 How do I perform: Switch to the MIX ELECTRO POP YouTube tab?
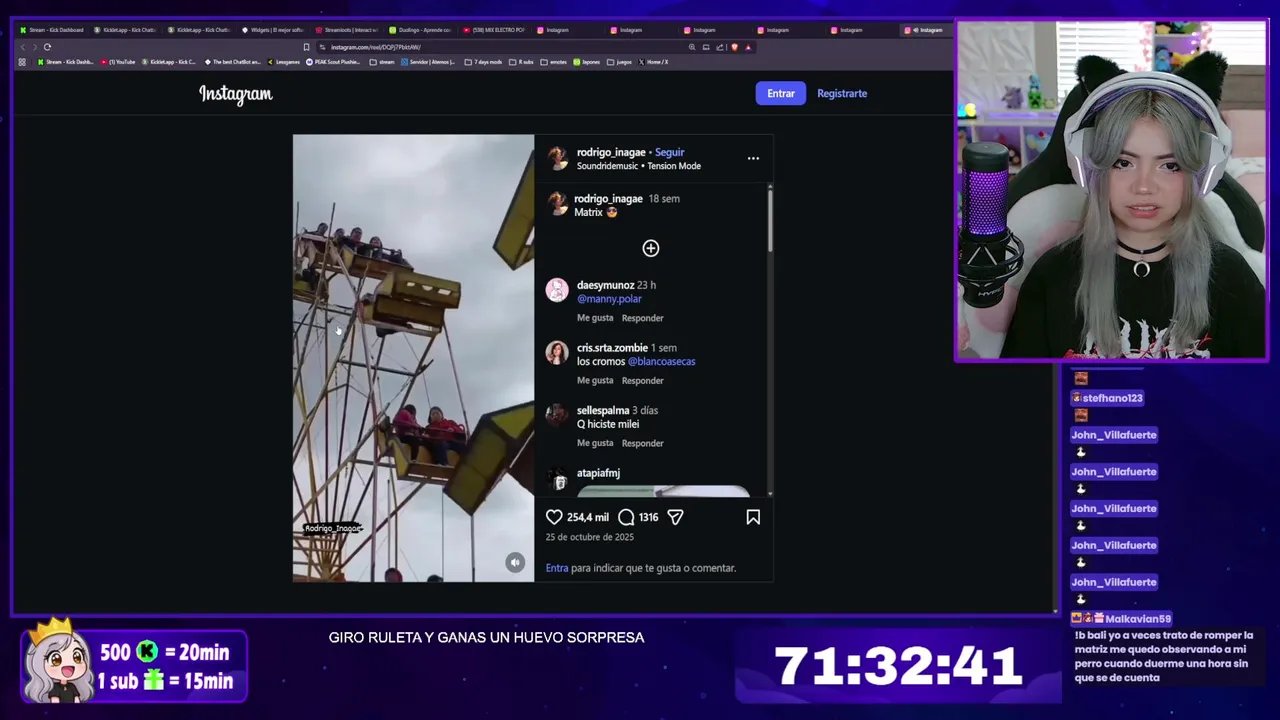(x=494, y=30)
